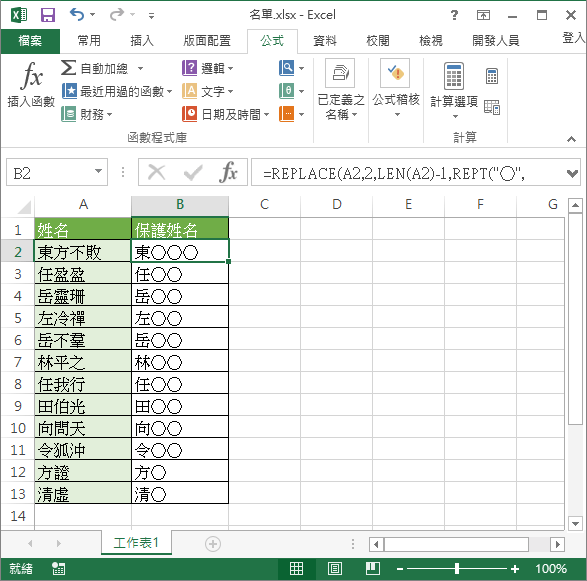Open Calculation Options calculator icon
This screenshot has width=587, height=581.
(x=454, y=76)
